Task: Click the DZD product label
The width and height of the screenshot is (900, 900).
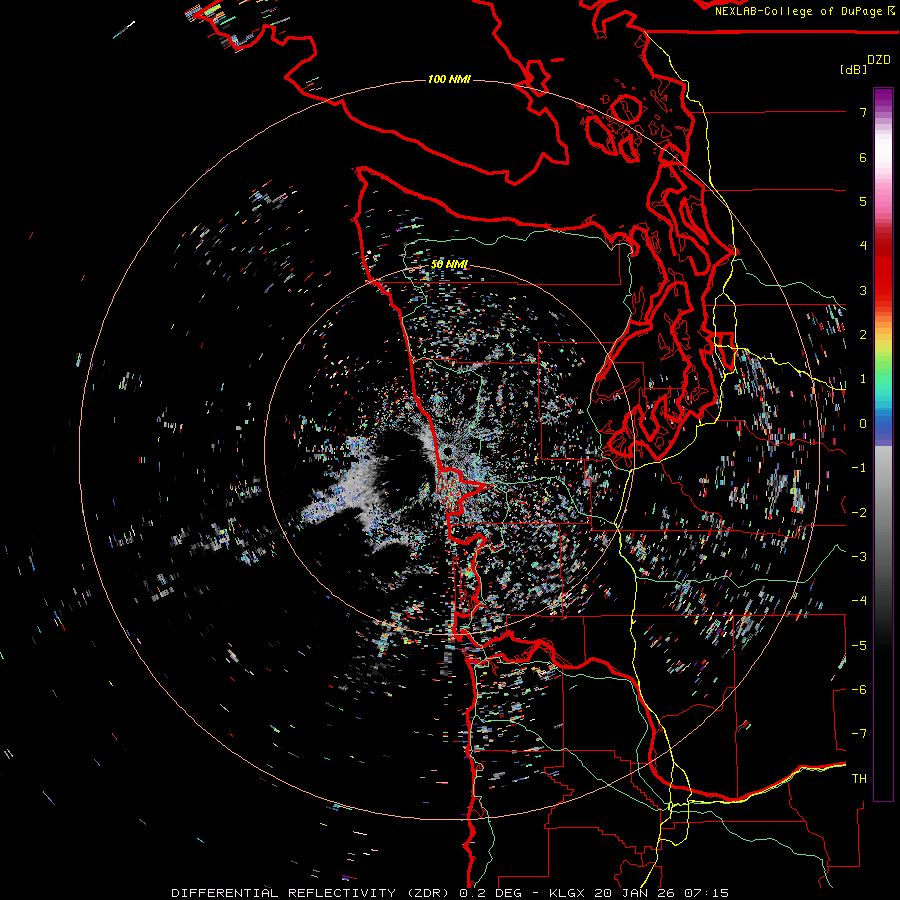Action: pos(879,60)
